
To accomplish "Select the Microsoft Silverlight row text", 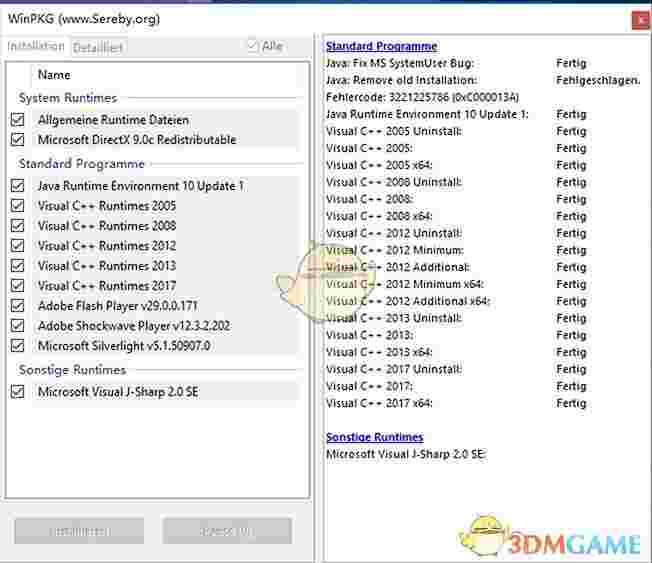I will tap(124, 346).
